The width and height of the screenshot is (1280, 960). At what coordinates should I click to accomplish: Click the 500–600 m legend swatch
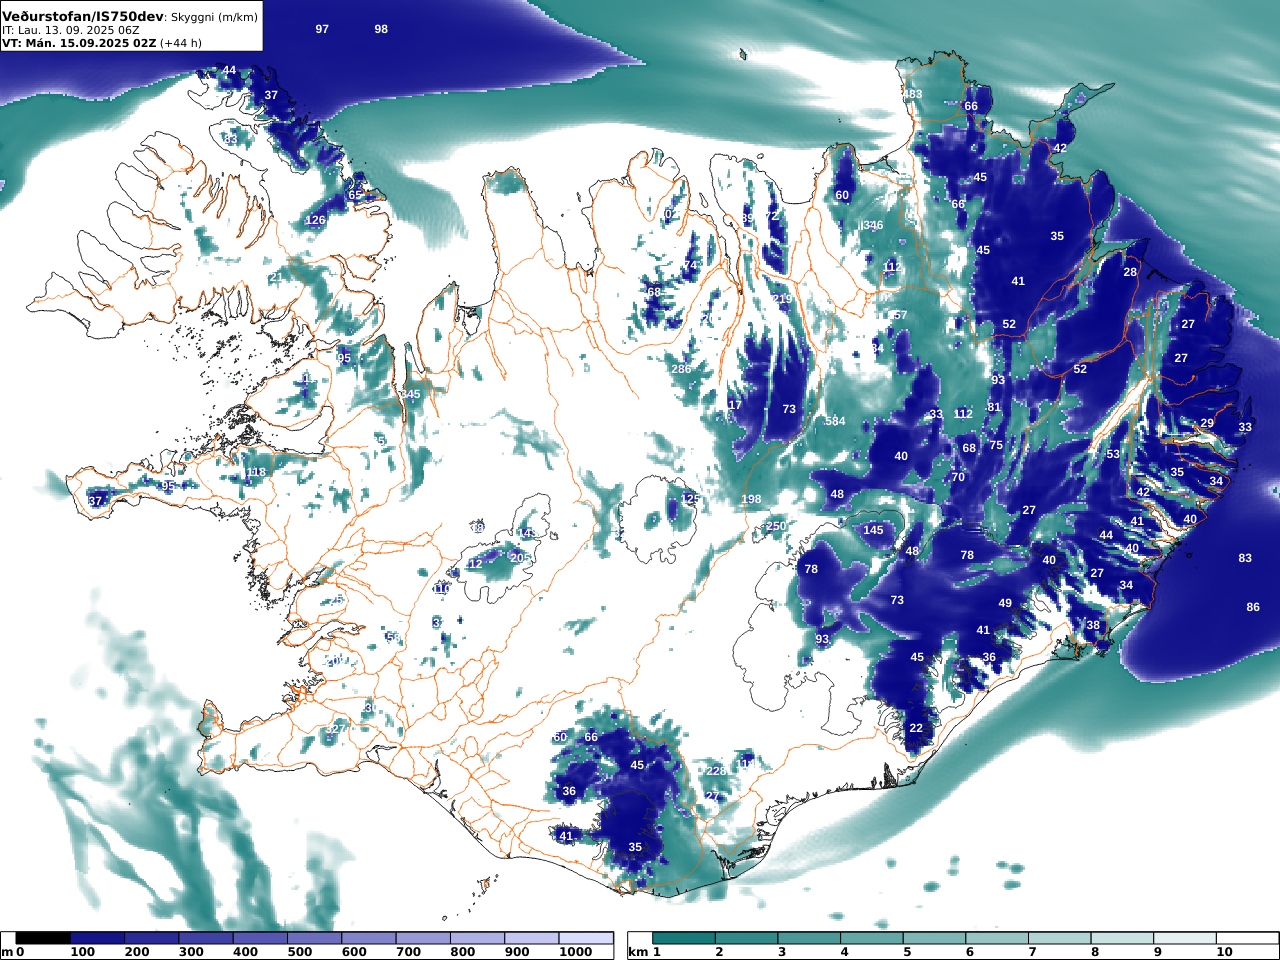pyautogui.click(x=314, y=938)
